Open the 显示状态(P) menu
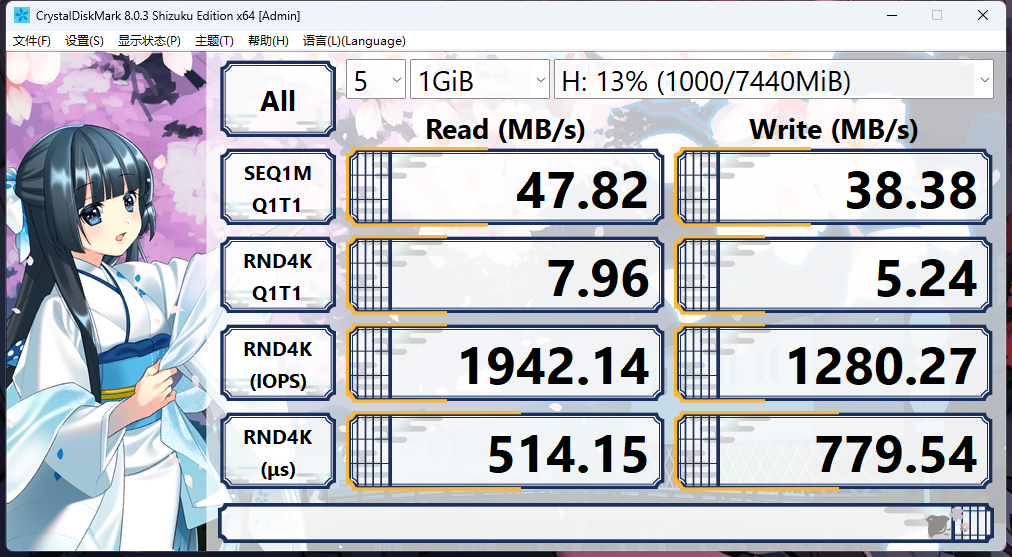 point(149,41)
